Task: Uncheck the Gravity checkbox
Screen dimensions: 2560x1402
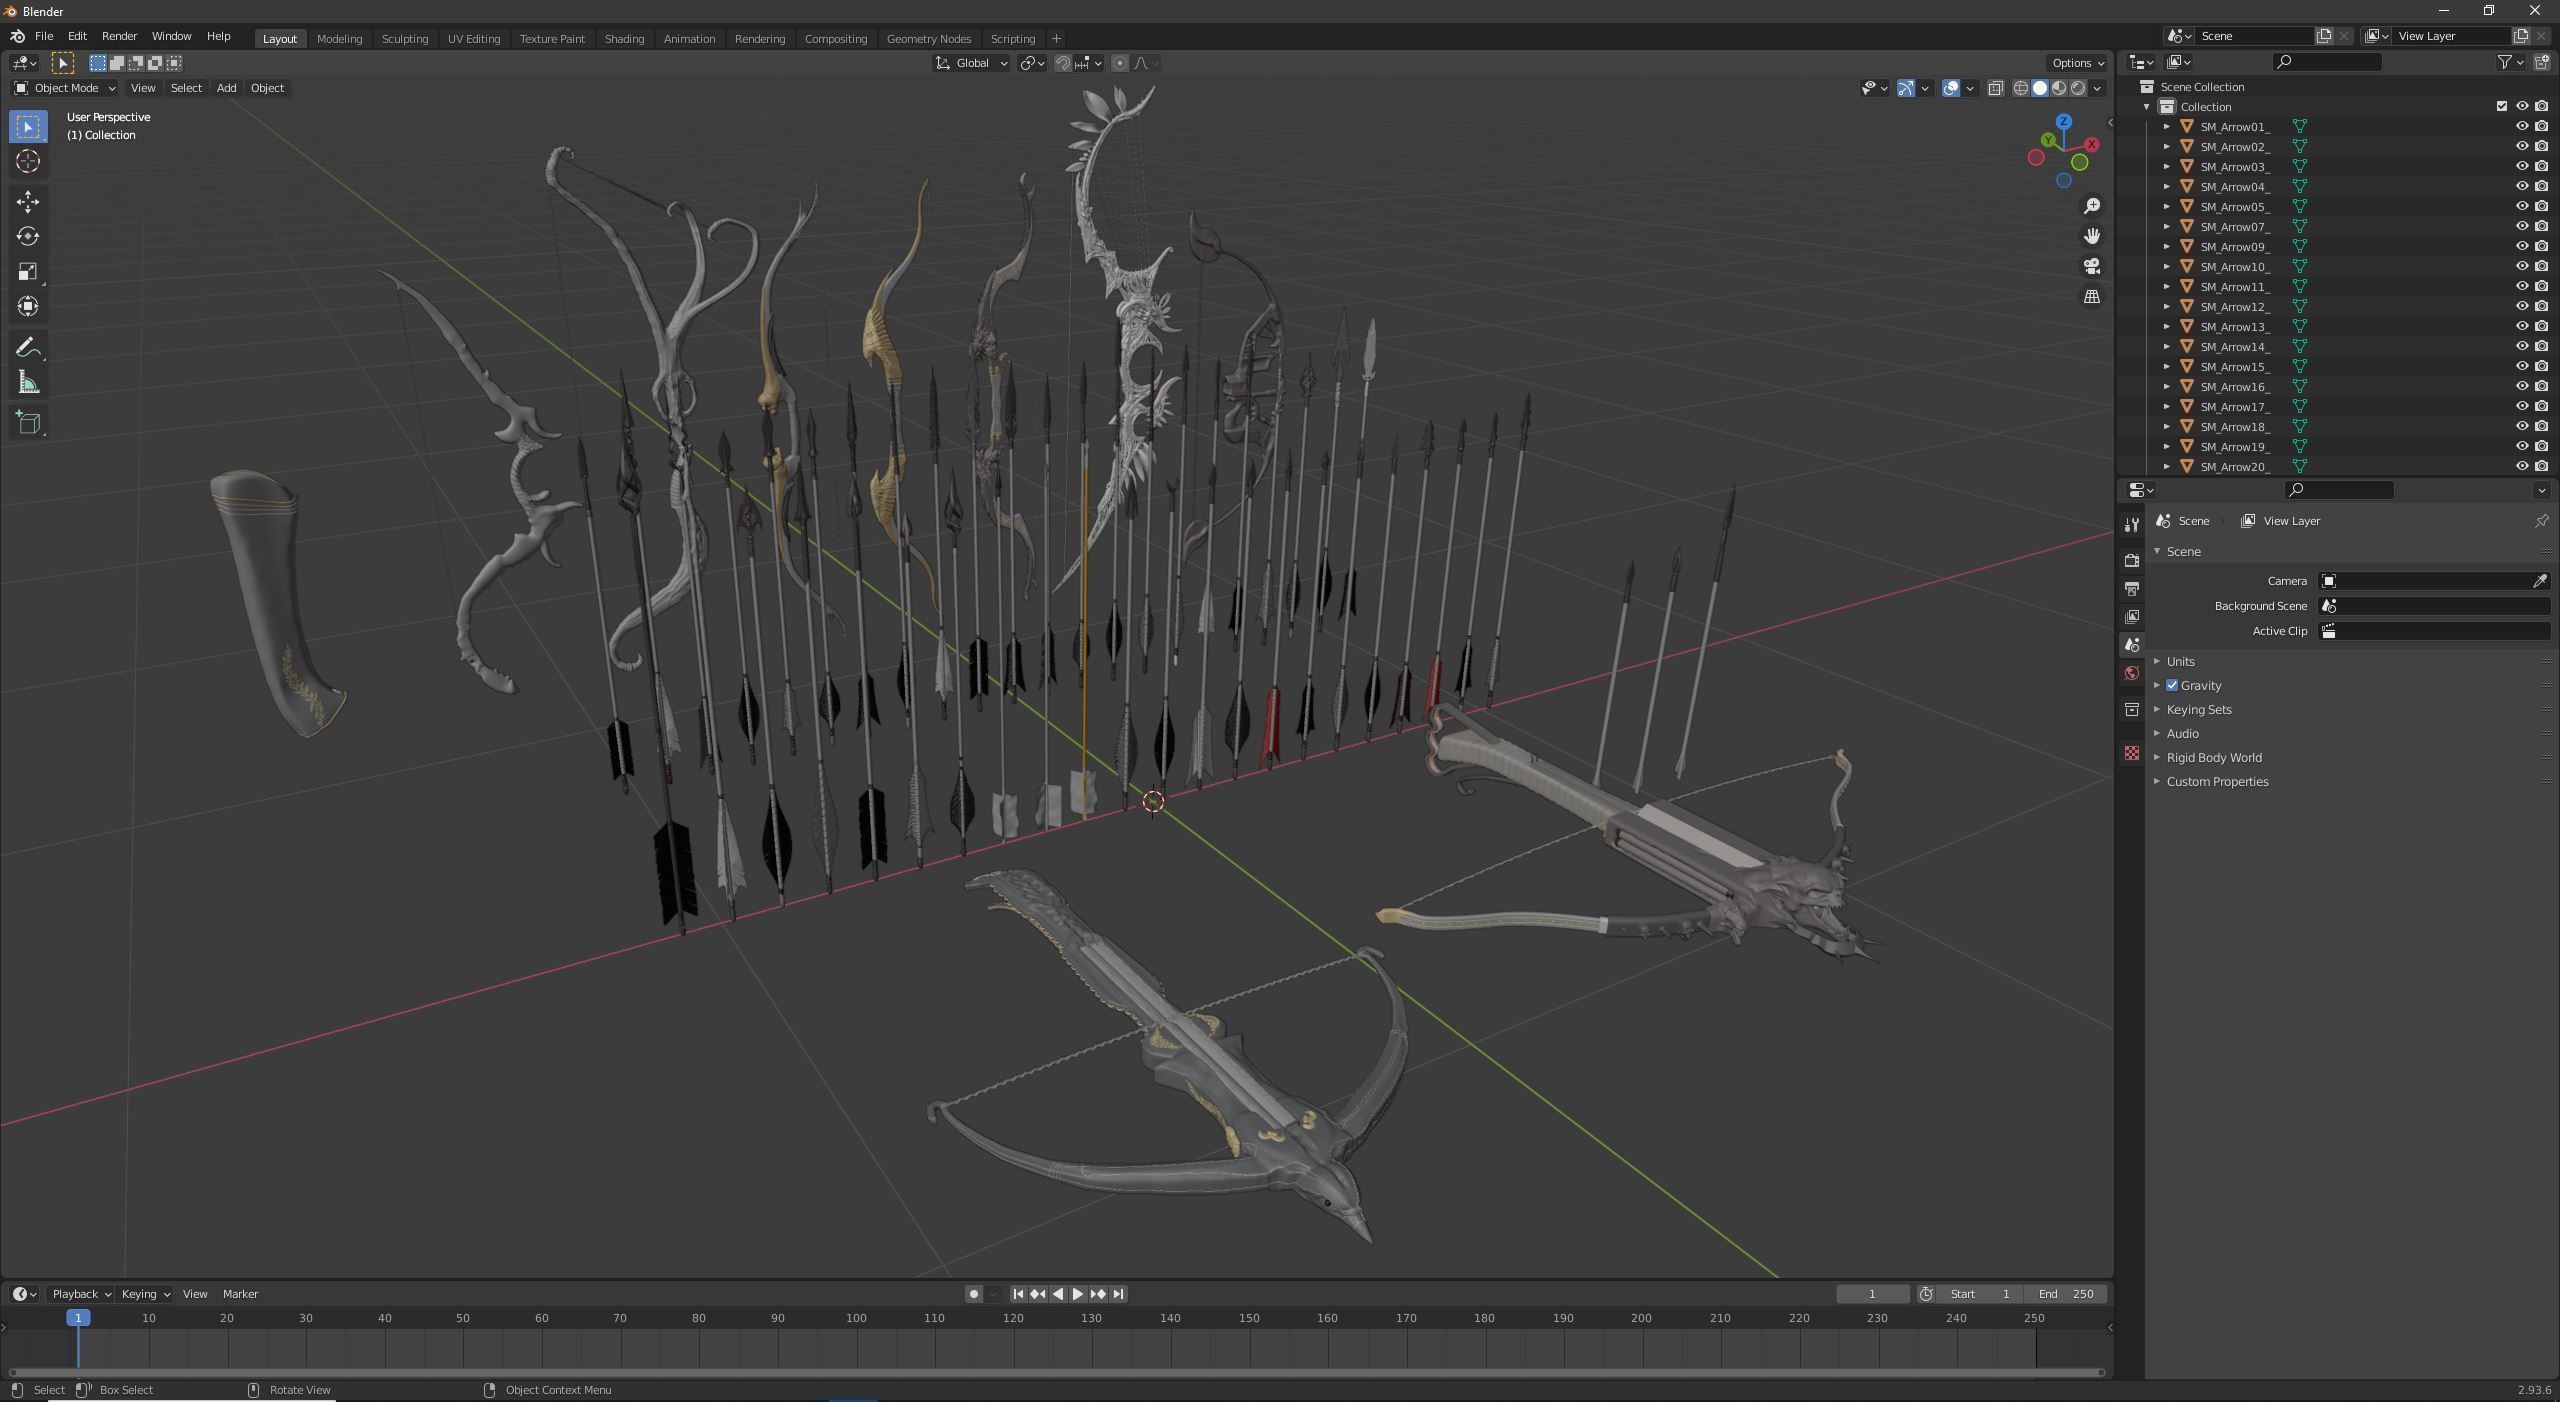Action: pos(2172,686)
